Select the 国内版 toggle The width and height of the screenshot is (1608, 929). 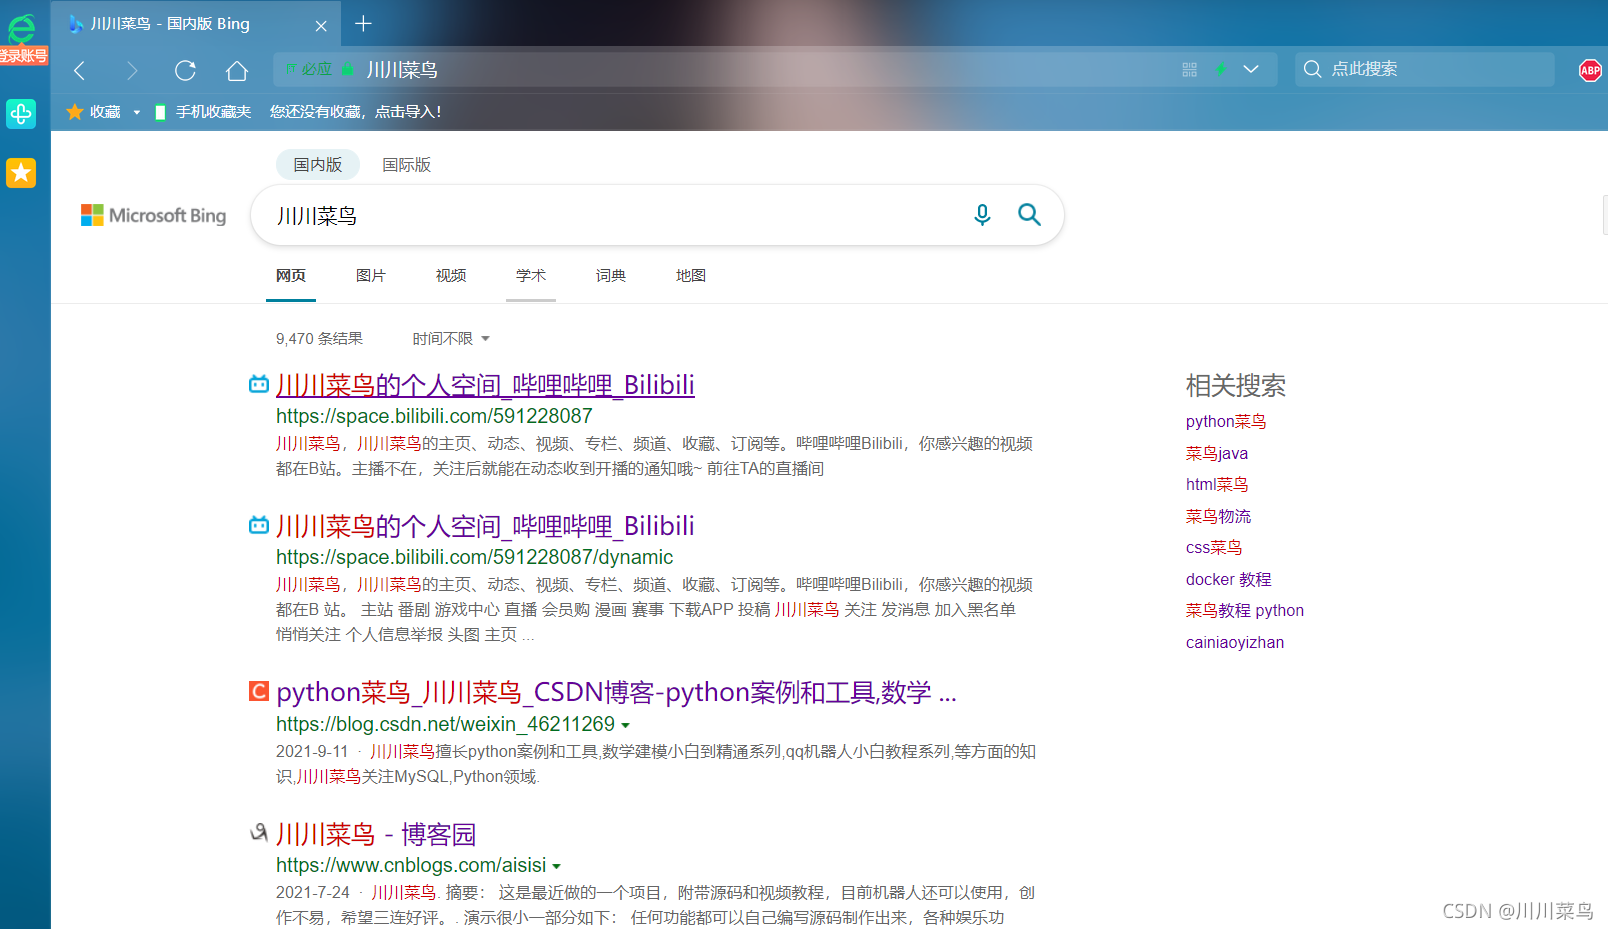point(318,165)
